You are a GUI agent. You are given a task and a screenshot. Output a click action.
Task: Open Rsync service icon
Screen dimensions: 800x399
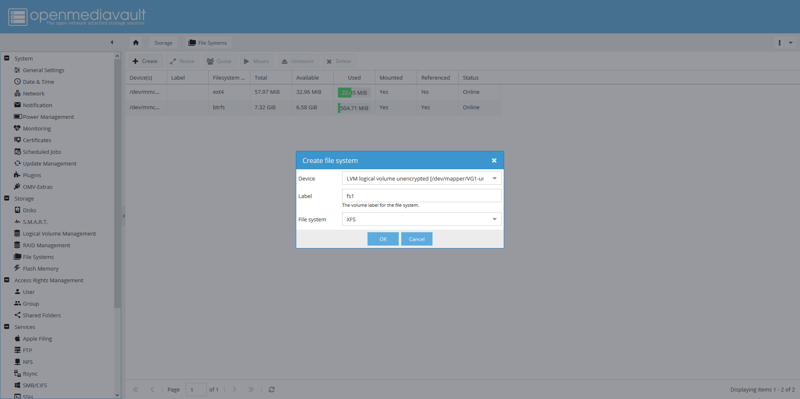(17, 373)
